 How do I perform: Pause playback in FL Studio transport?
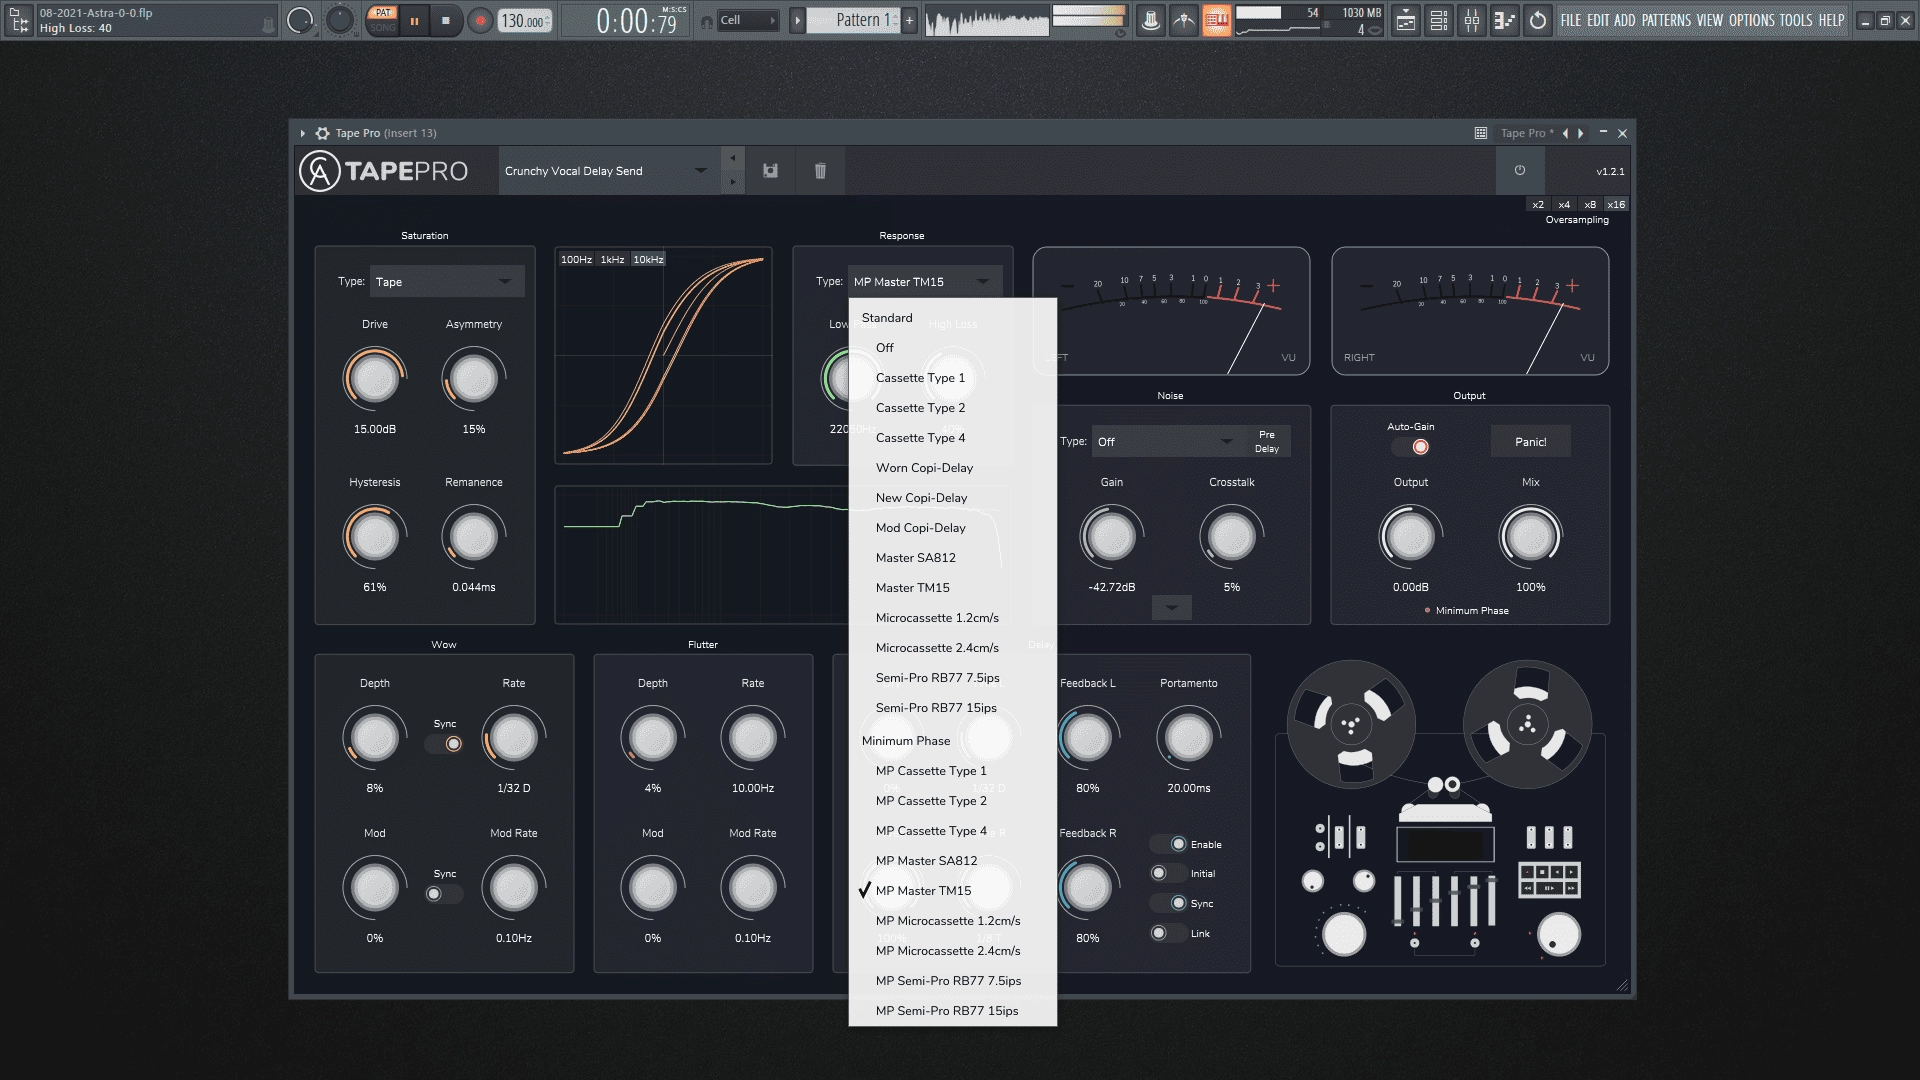pyautogui.click(x=414, y=20)
